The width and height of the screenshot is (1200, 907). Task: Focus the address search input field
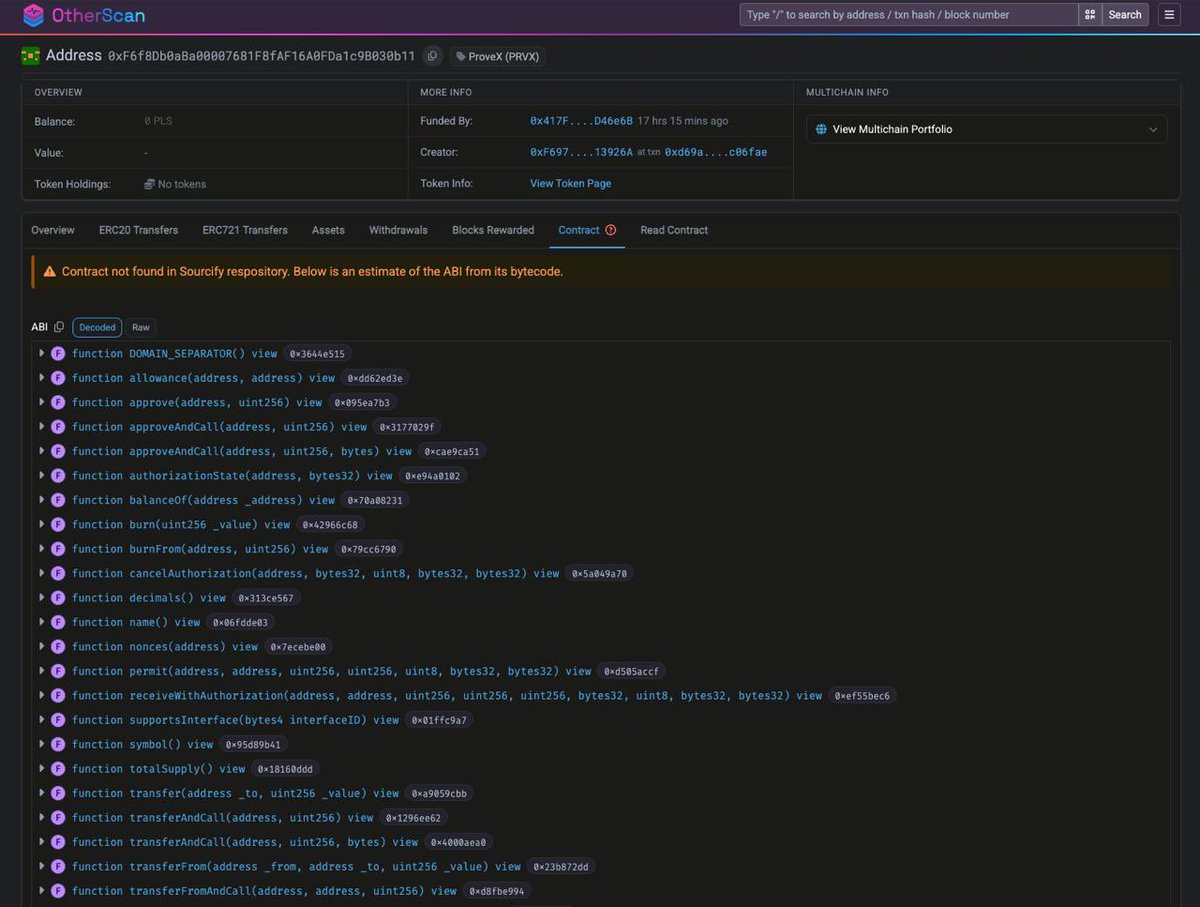point(909,15)
